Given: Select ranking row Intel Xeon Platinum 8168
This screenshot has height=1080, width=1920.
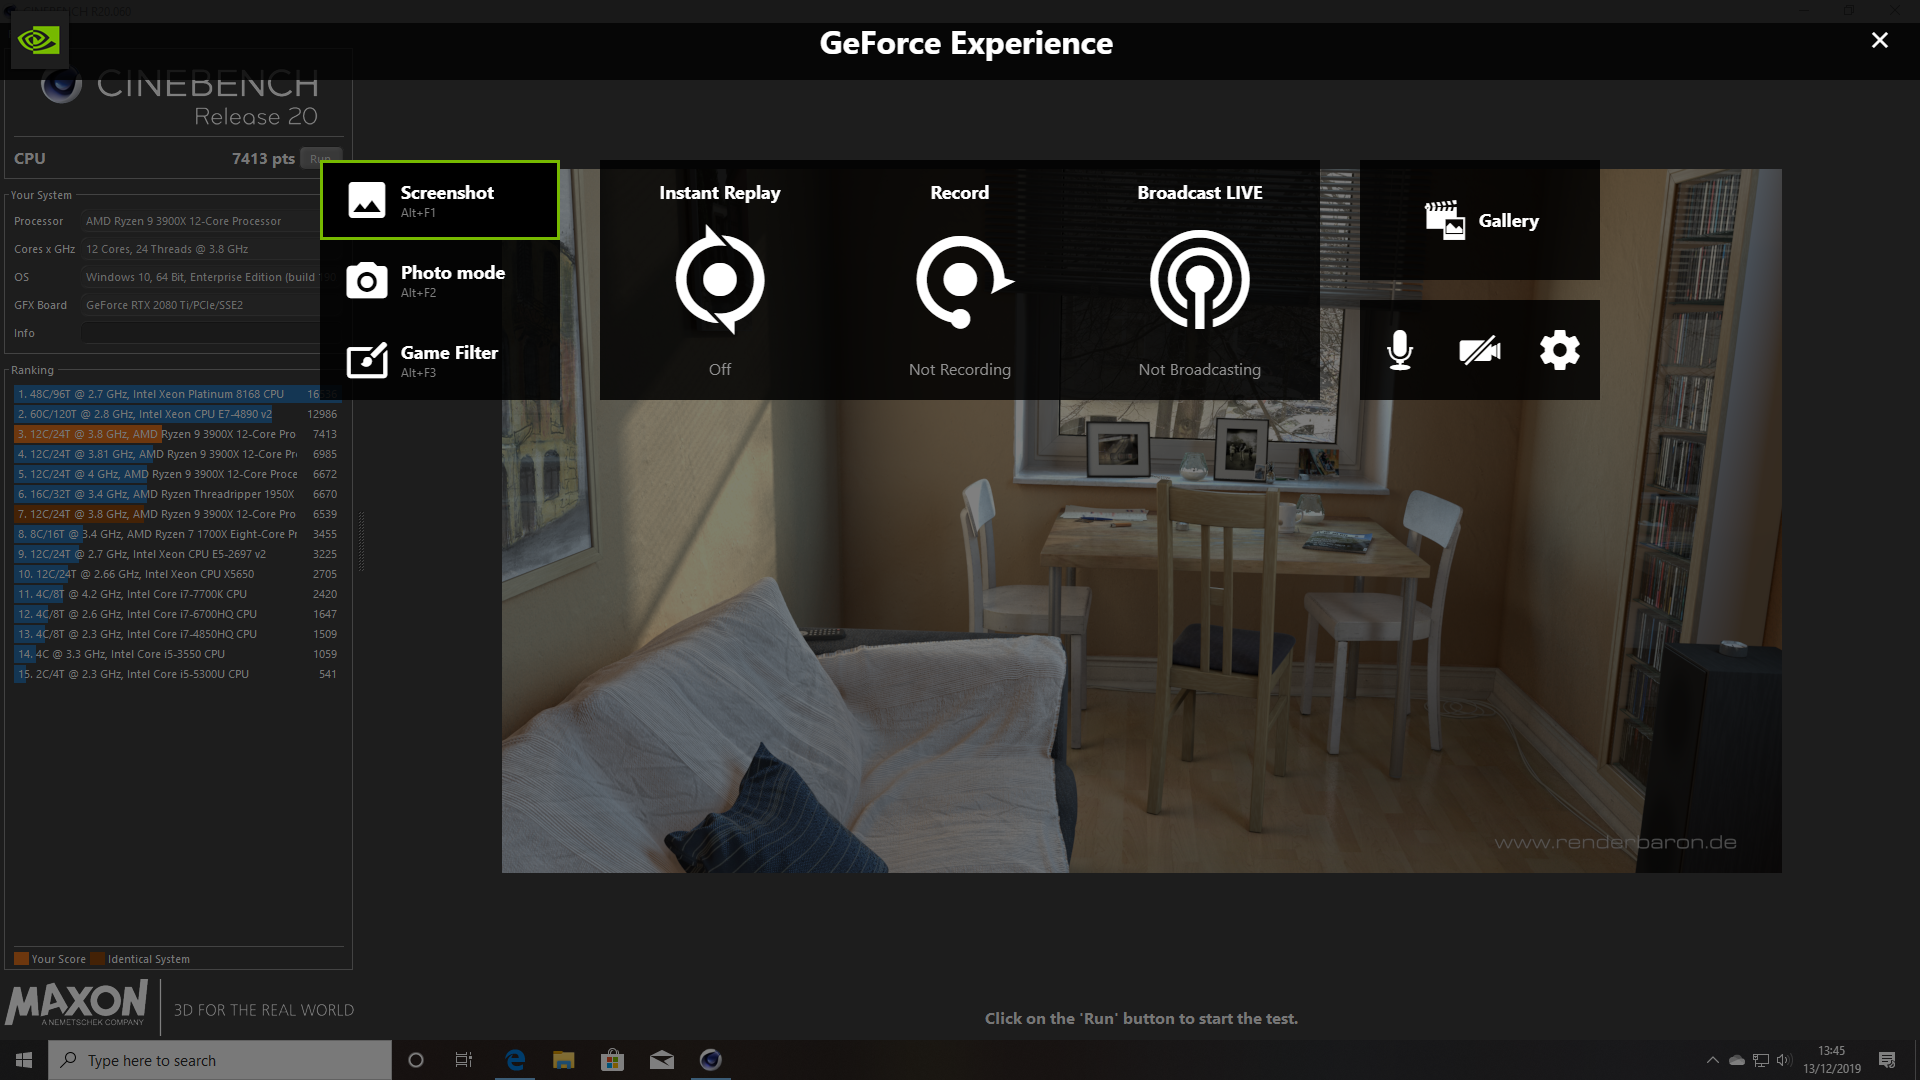Looking at the screenshot, I should point(176,394).
